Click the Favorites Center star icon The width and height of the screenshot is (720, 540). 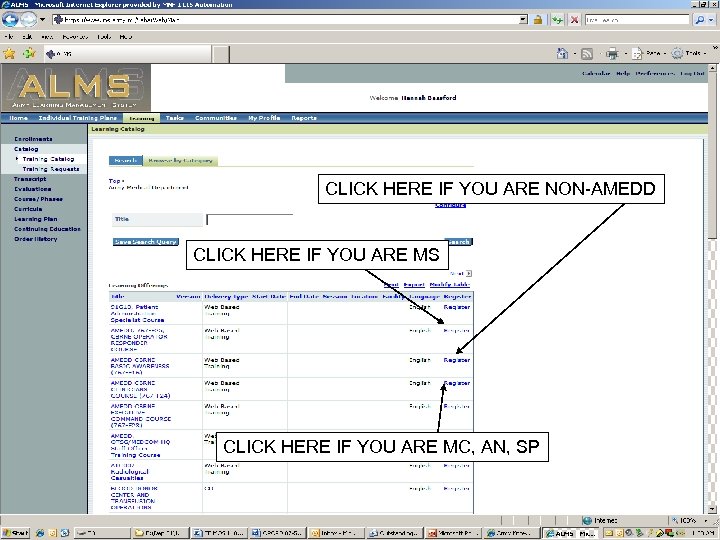(9, 54)
